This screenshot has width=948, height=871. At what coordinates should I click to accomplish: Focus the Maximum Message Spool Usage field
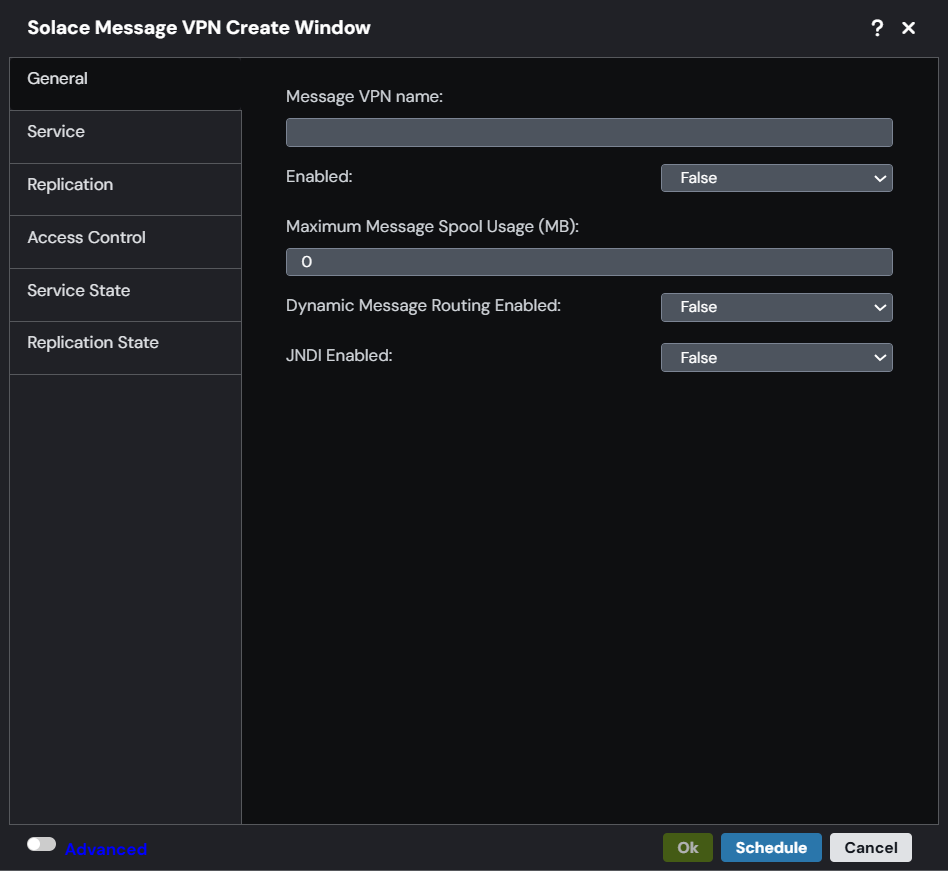pos(589,262)
